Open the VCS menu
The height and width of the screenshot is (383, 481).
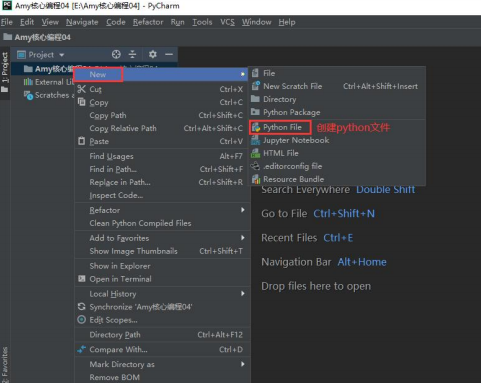point(227,22)
